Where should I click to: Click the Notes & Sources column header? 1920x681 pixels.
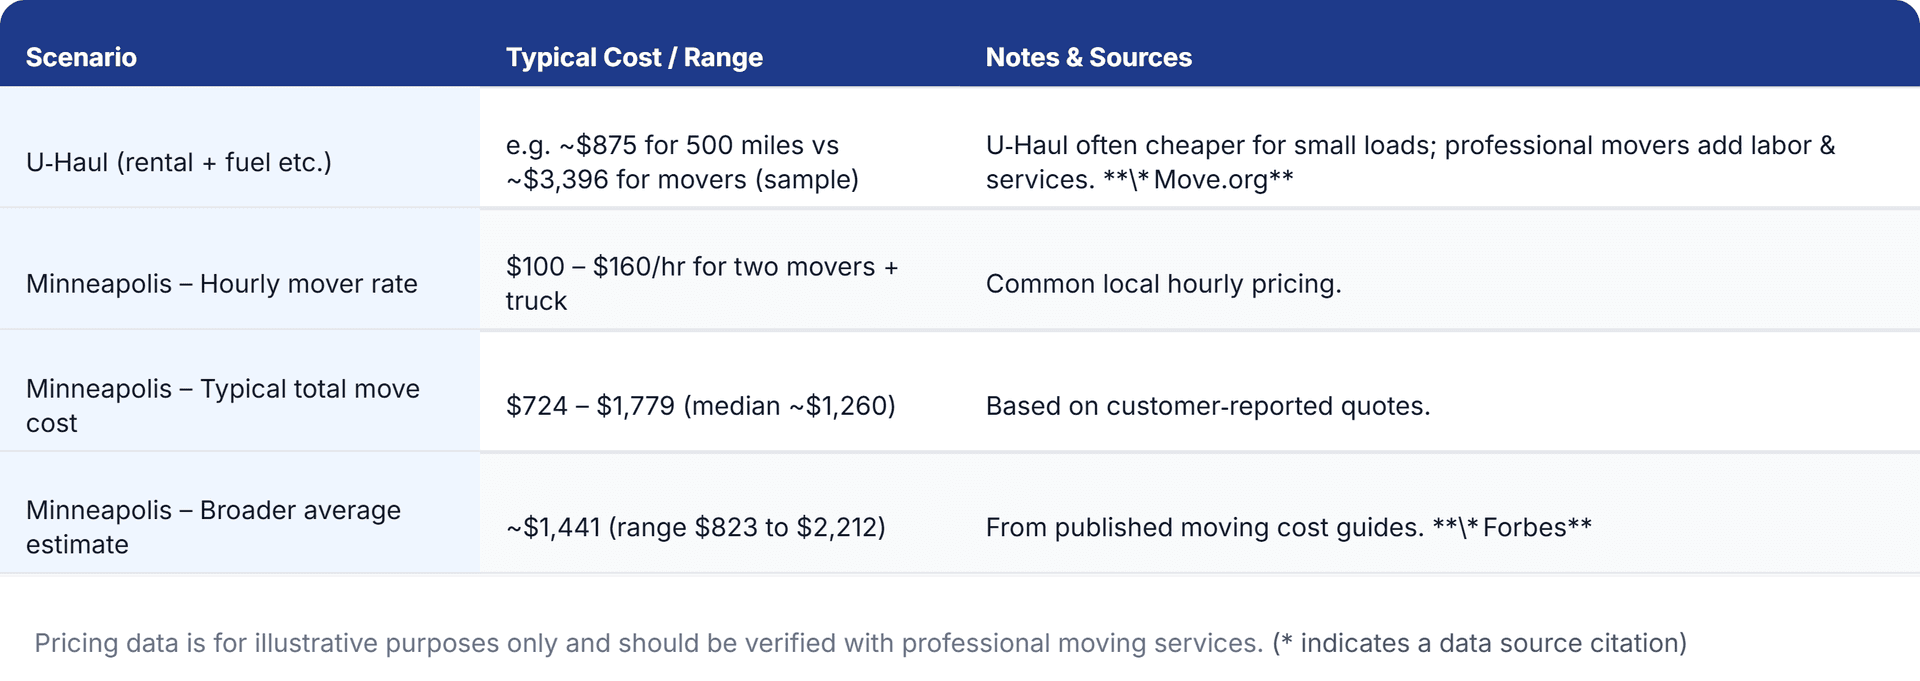(1088, 57)
